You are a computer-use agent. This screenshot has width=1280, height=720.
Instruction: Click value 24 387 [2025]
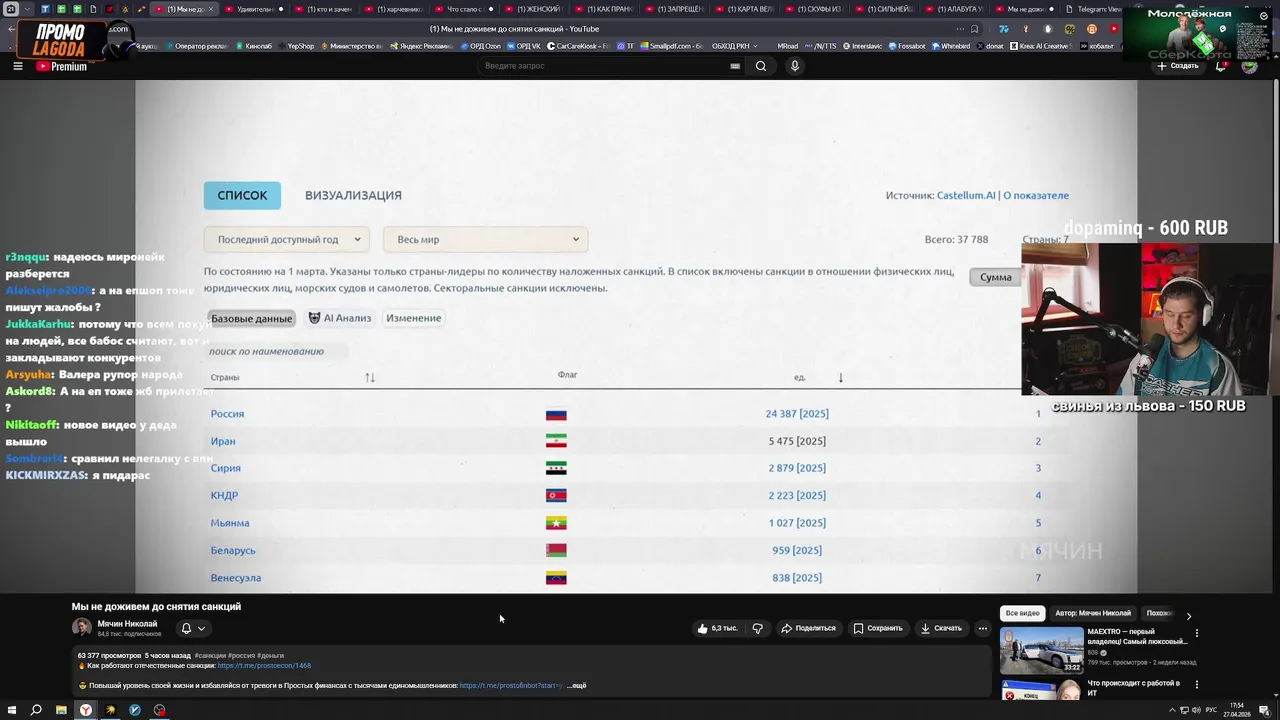[x=797, y=414]
